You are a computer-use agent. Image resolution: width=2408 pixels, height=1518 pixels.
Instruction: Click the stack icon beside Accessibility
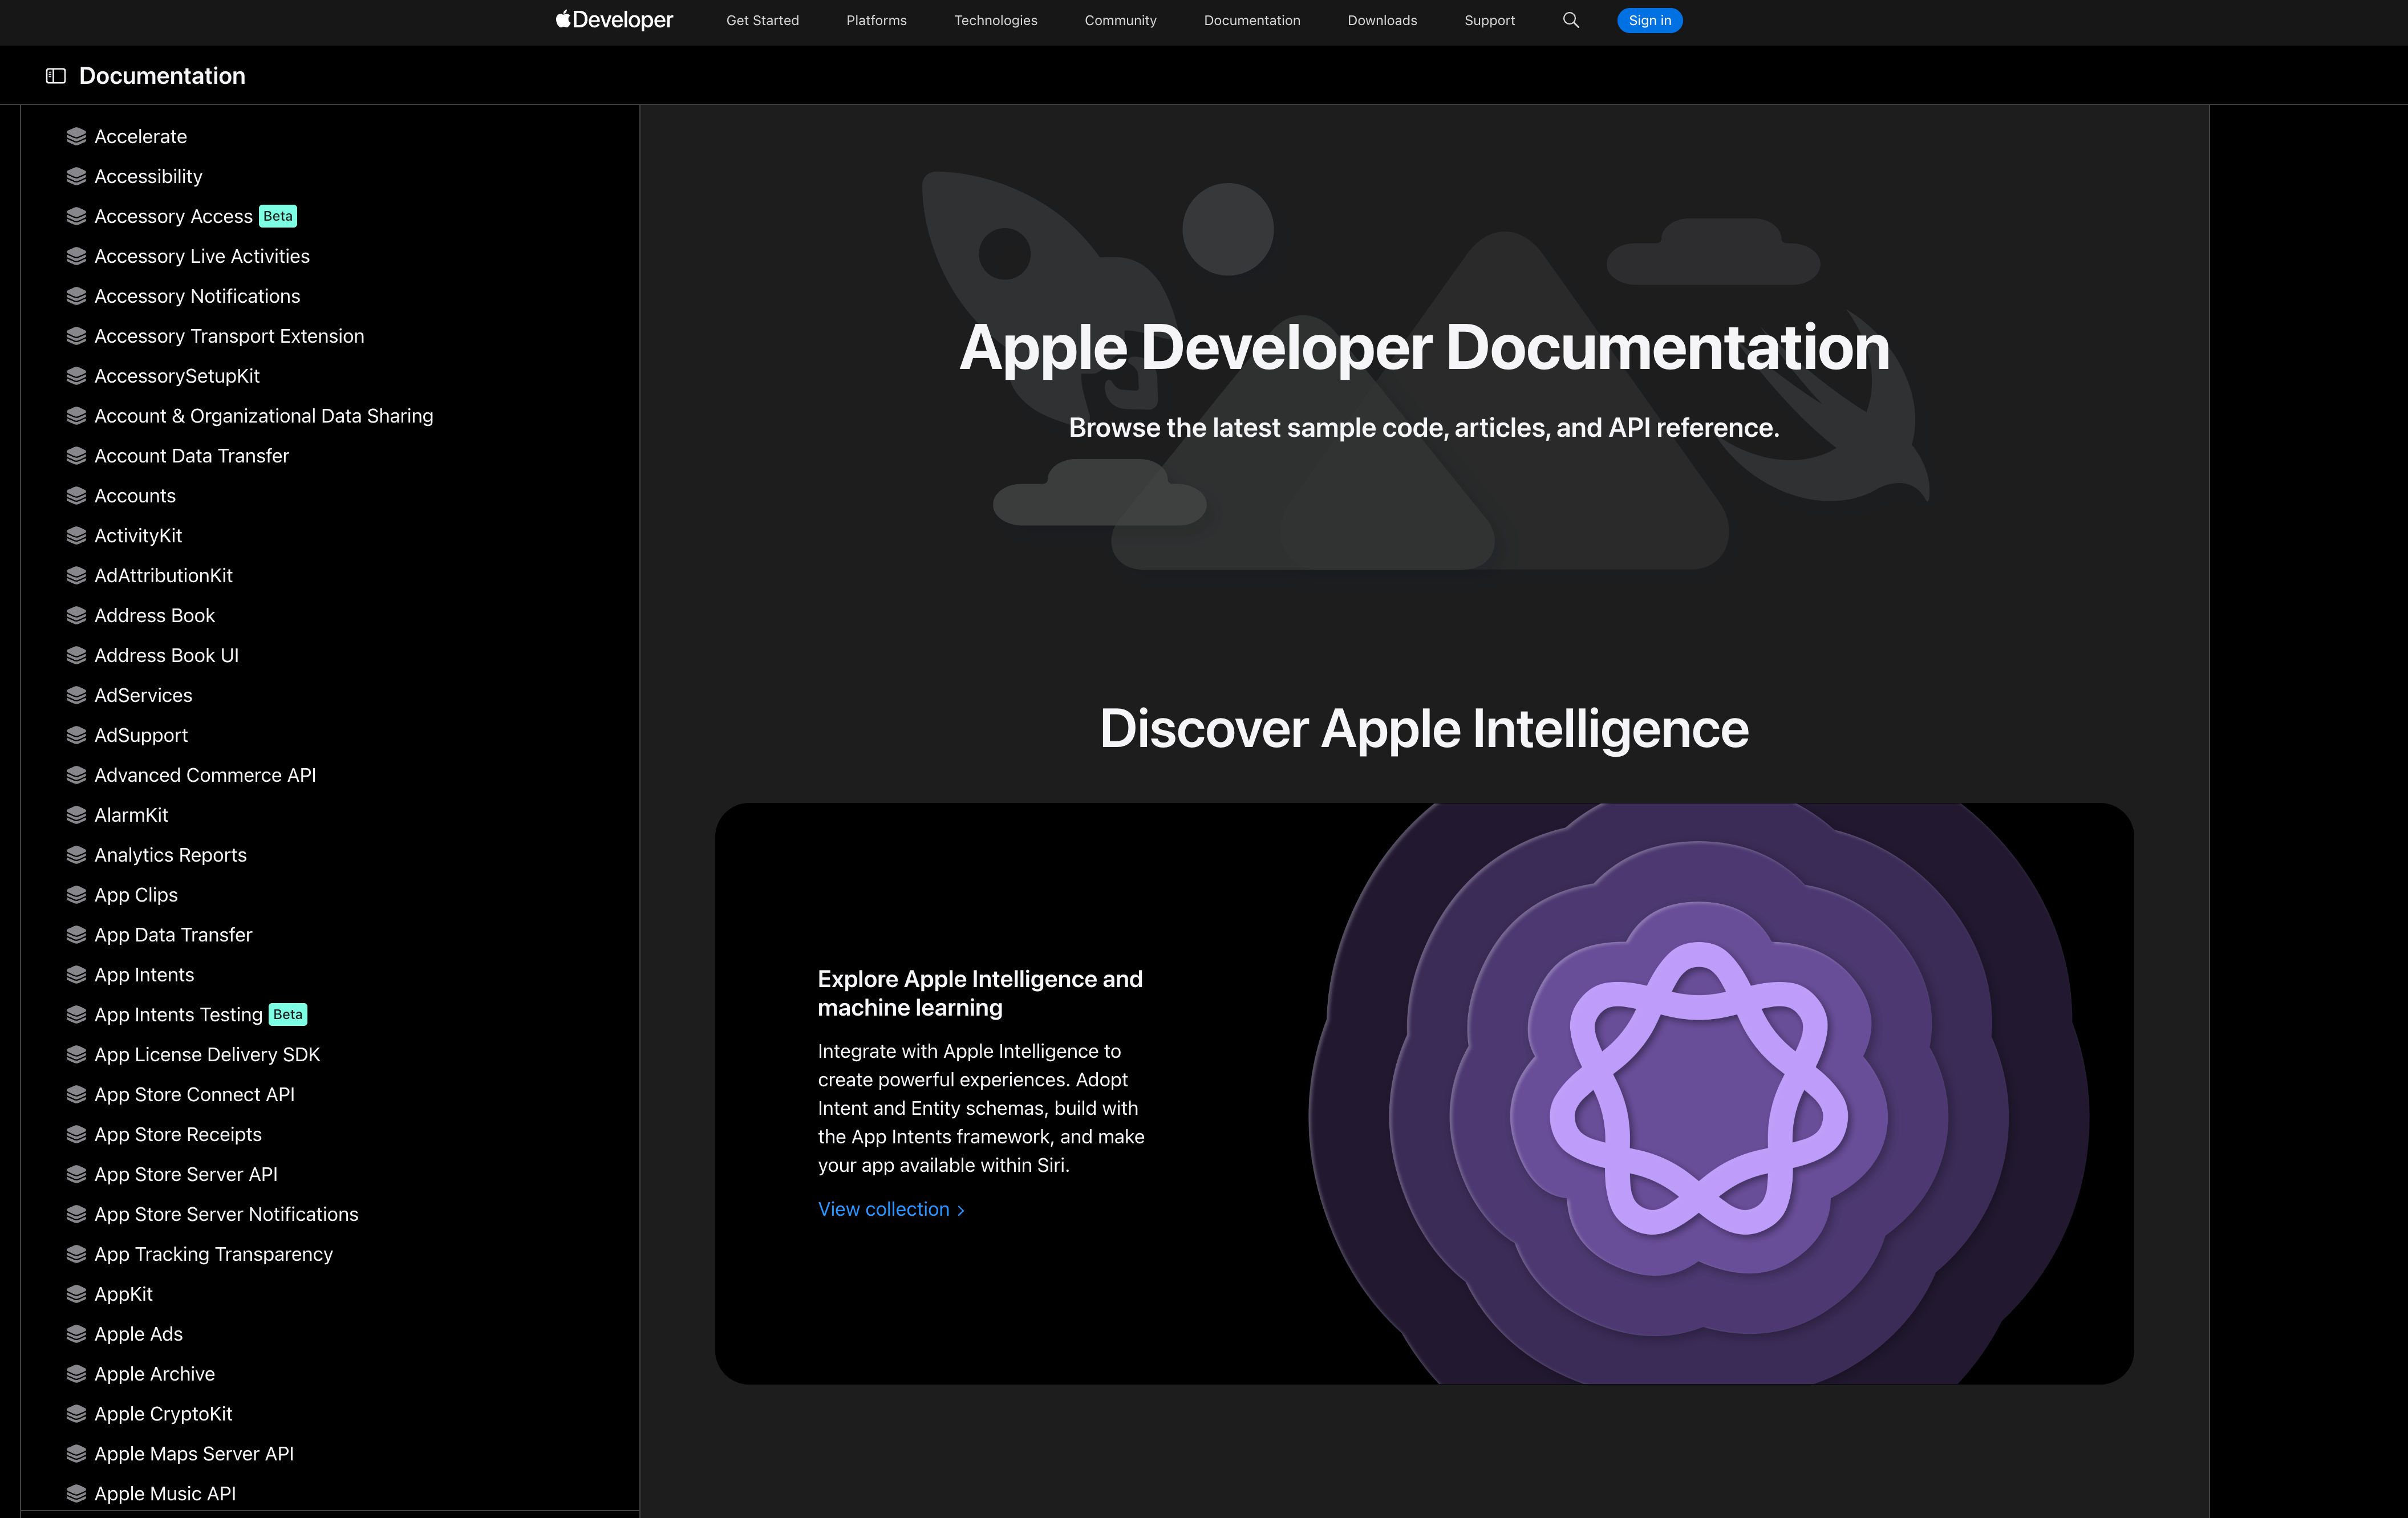coord(76,177)
